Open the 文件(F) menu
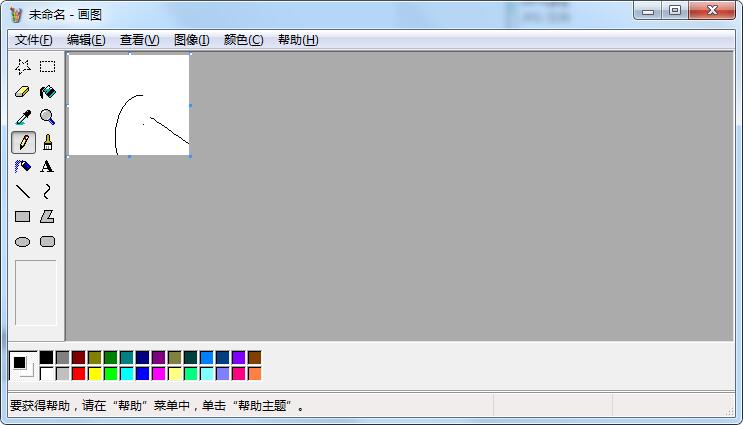The height and width of the screenshot is (425, 743). [x=34, y=40]
